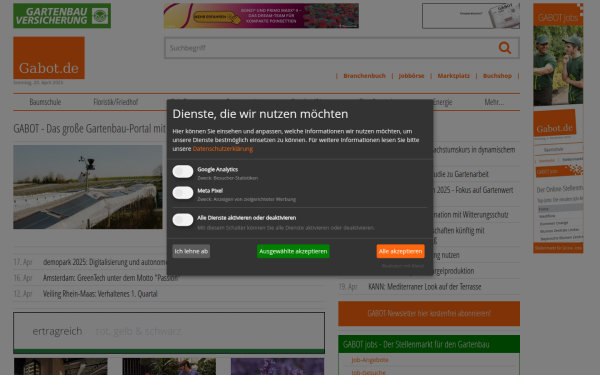Open the Gabot.de logo home link
The width and height of the screenshot is (600, 375).
point(49,58)
